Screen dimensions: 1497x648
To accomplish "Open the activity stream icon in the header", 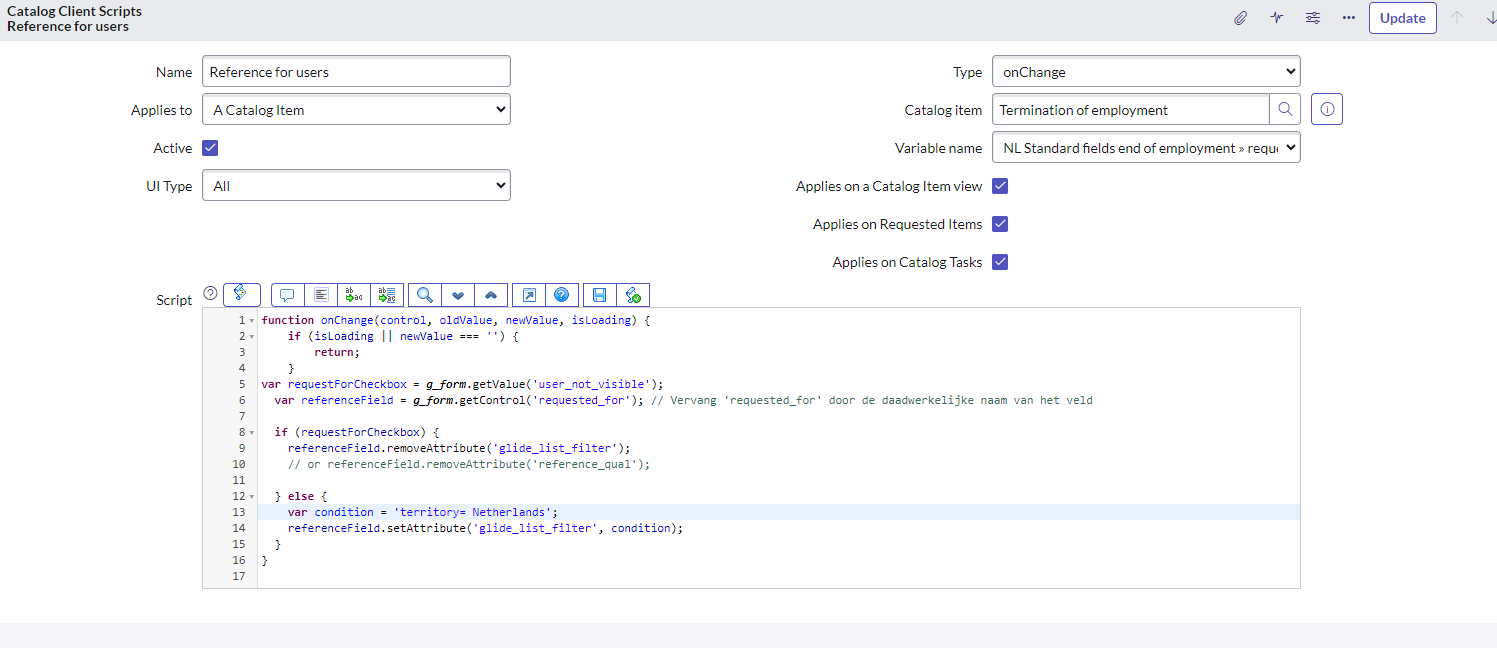I will [x=1276, y=17].
